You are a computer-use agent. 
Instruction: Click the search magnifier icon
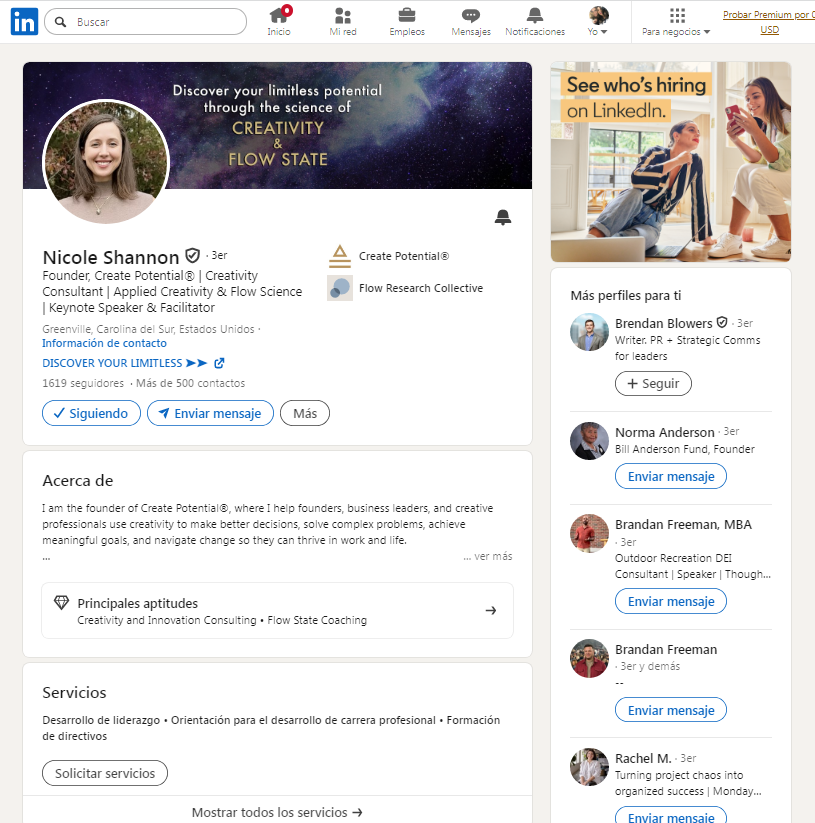coord(61,22)
